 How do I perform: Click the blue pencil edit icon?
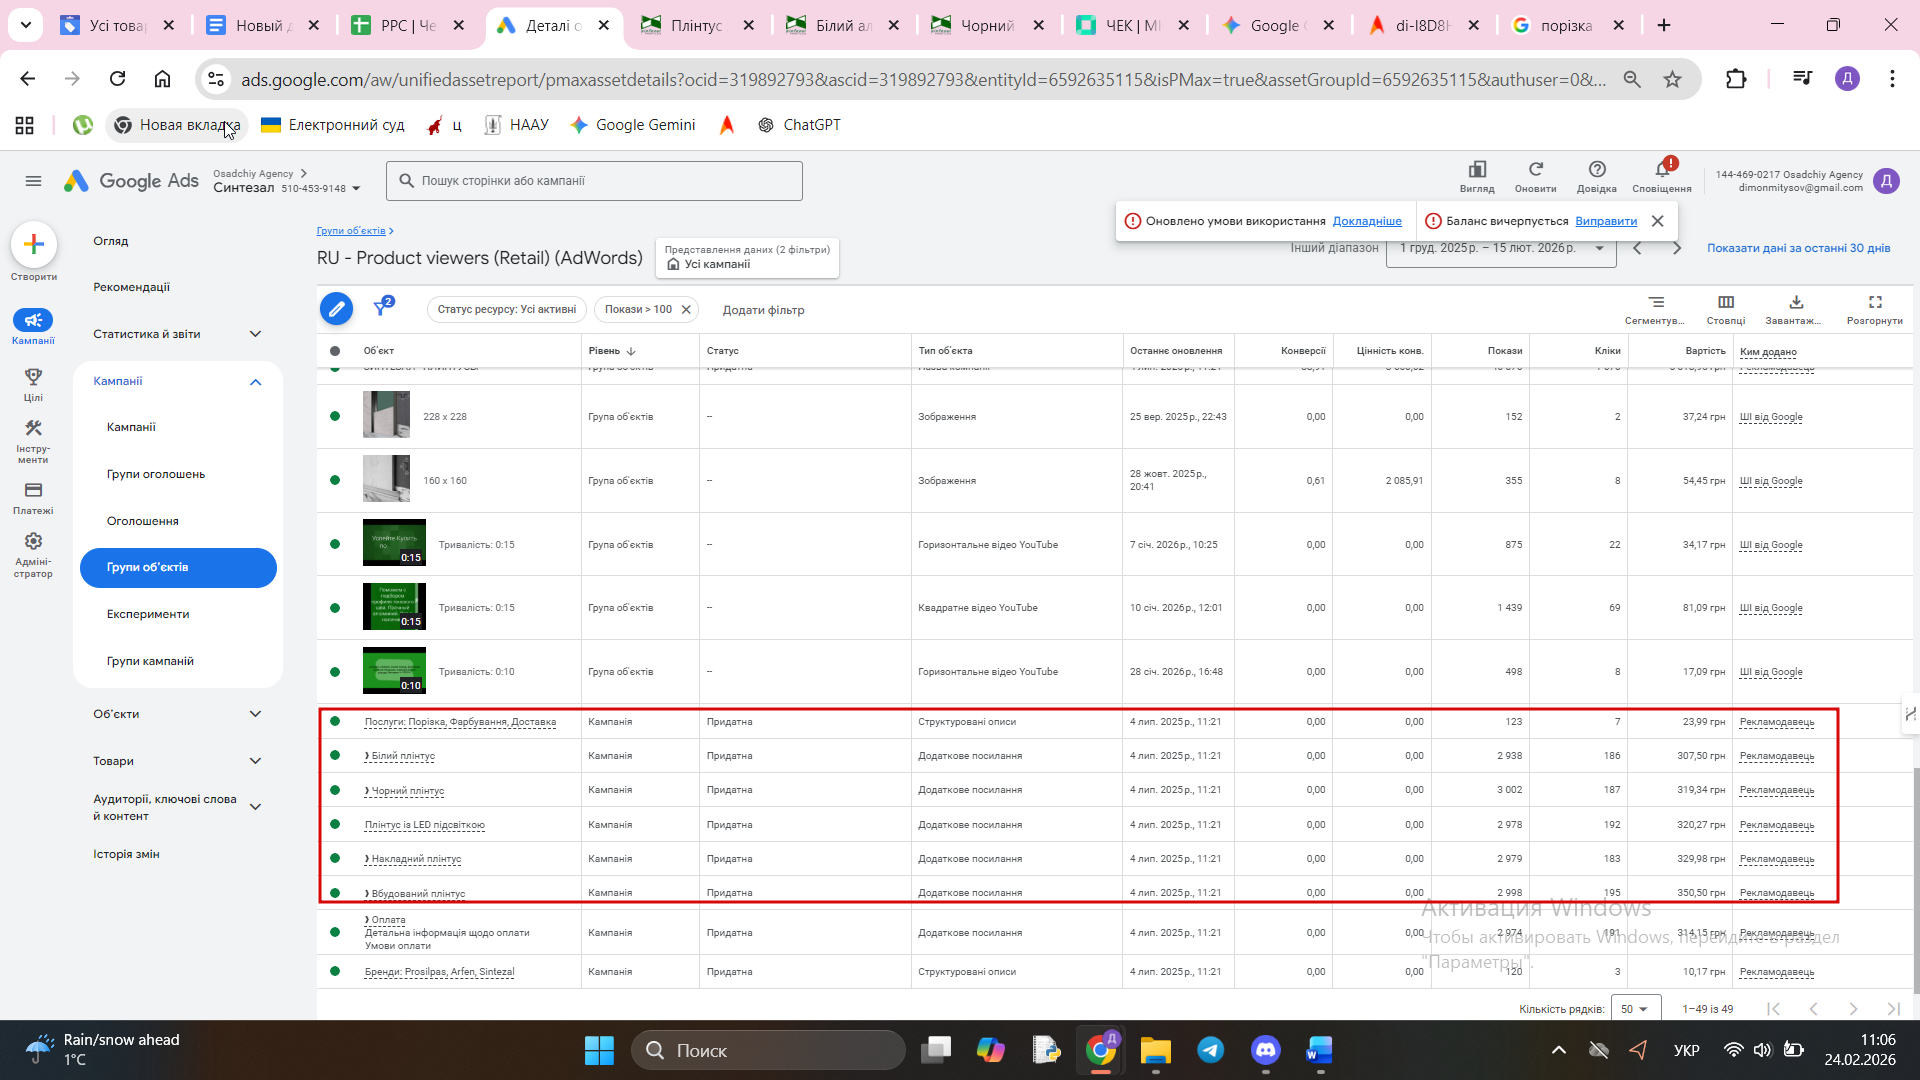point(336,309)
